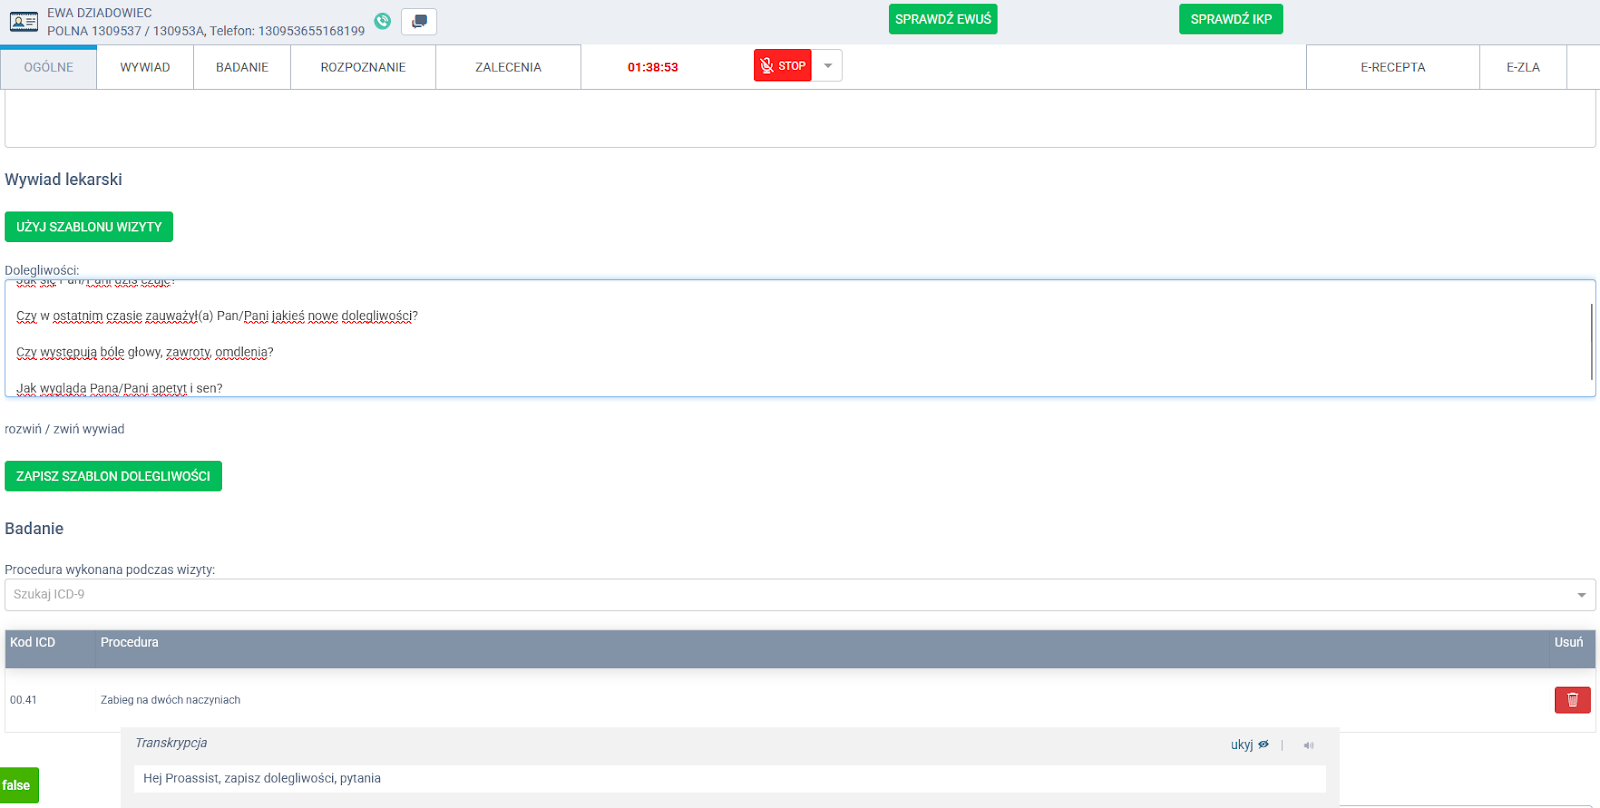Viewport: 1600px width, 808px height.
Task: Click UŻYJ SZABLONU WIZYTY button
Action: (x=89, y=227)
